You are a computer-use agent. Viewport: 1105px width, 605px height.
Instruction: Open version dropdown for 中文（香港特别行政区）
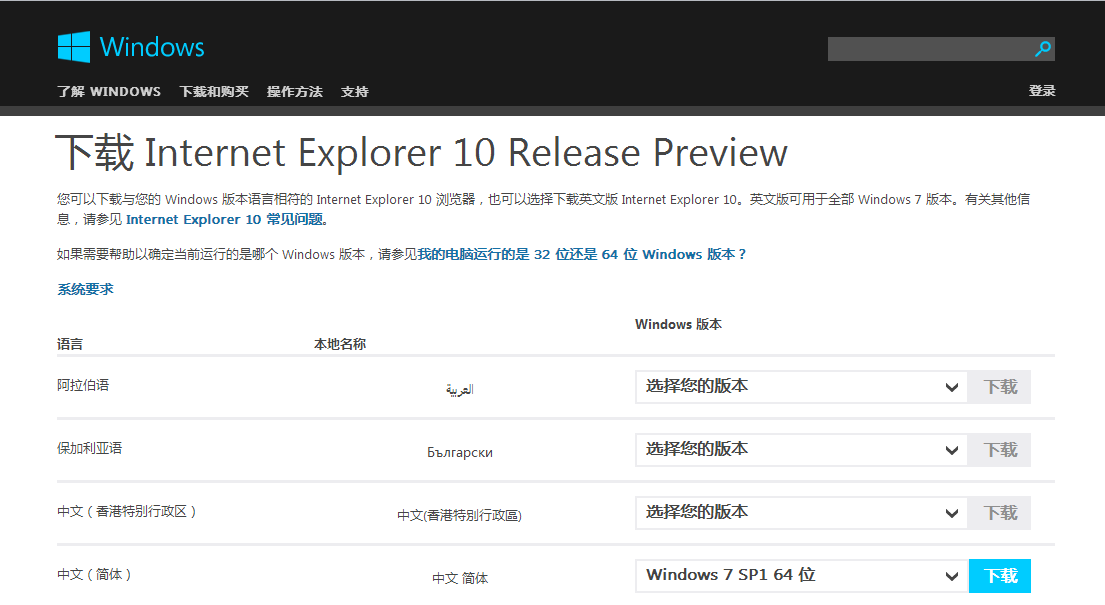pyautogui.click(x=801, y=513)
